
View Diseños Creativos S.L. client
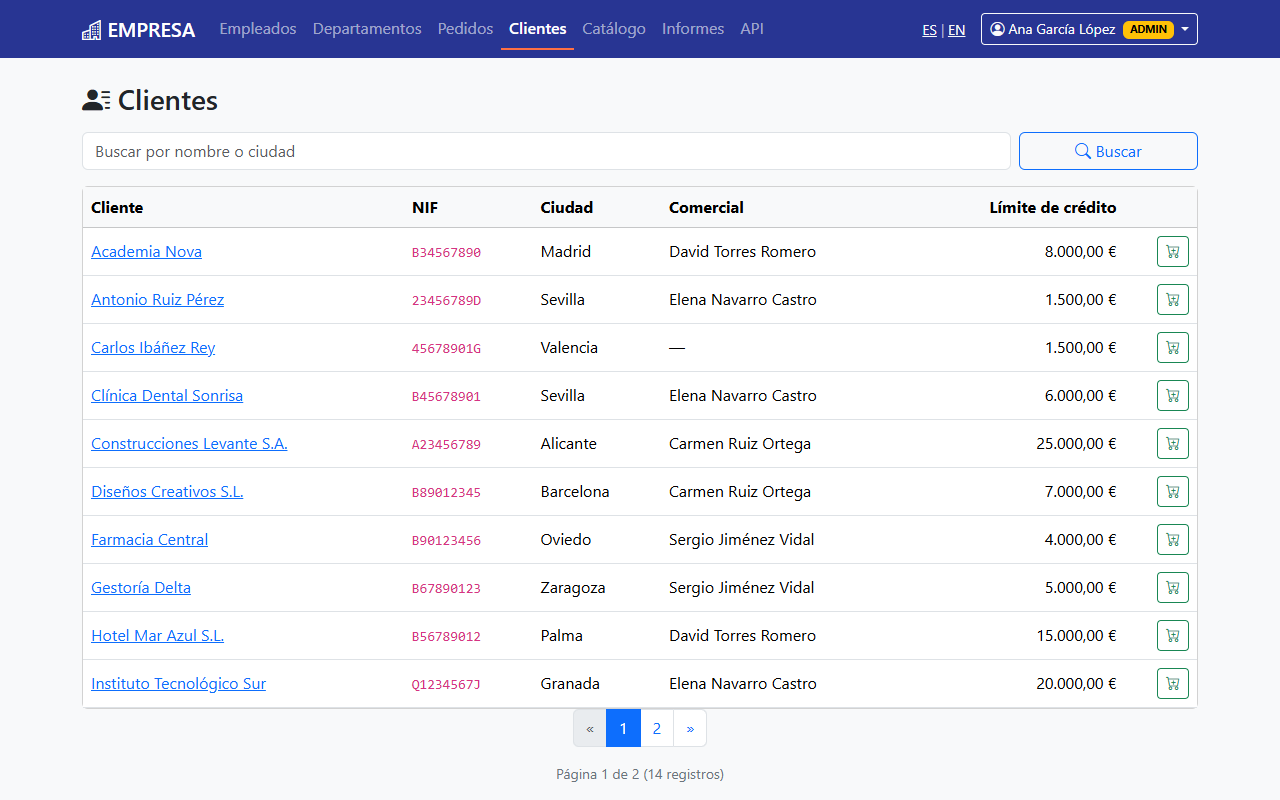coord(167,492)
